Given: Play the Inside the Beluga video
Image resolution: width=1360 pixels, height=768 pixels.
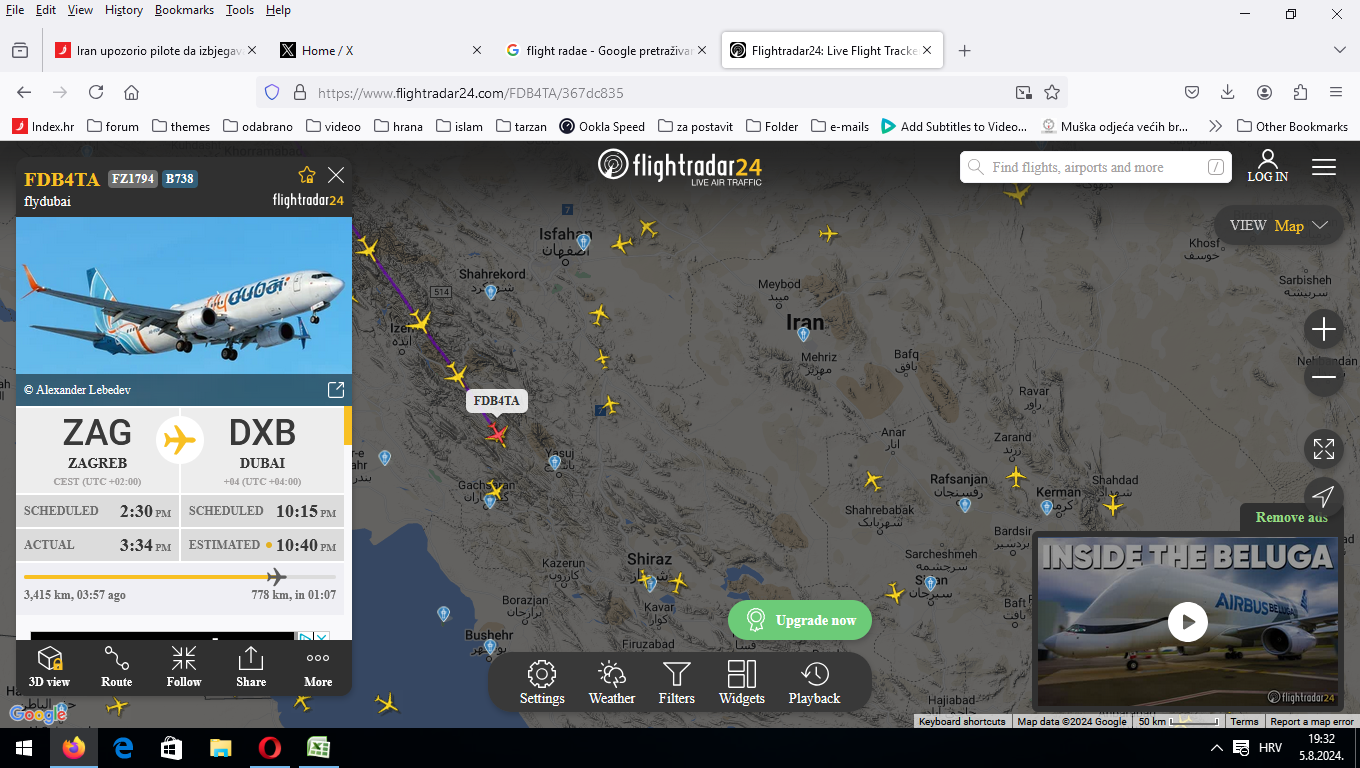Looking at the screenshot, I should point(1188,621).
